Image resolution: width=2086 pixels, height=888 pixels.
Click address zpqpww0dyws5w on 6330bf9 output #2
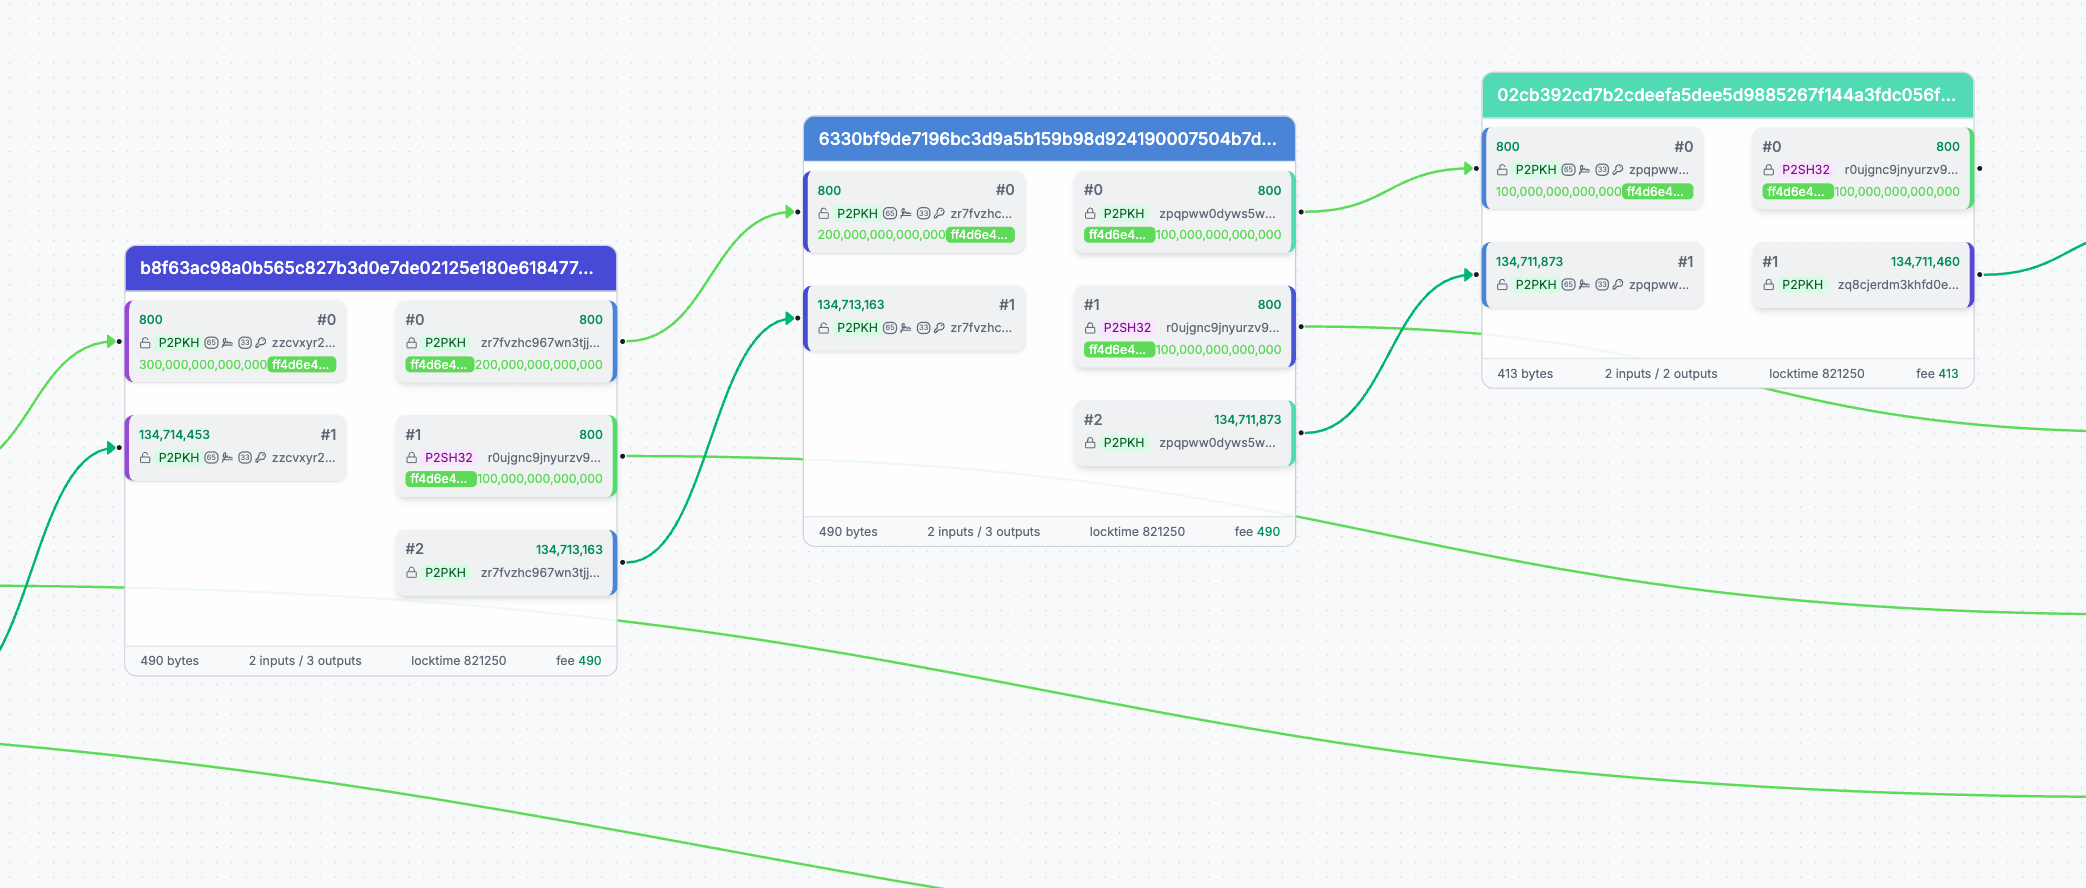click(1217, 443)
